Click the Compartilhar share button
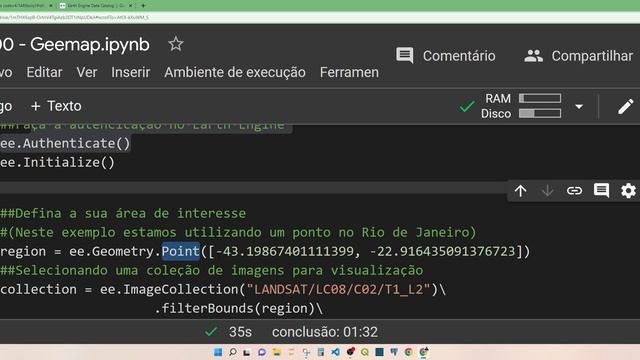 point(578,56)
